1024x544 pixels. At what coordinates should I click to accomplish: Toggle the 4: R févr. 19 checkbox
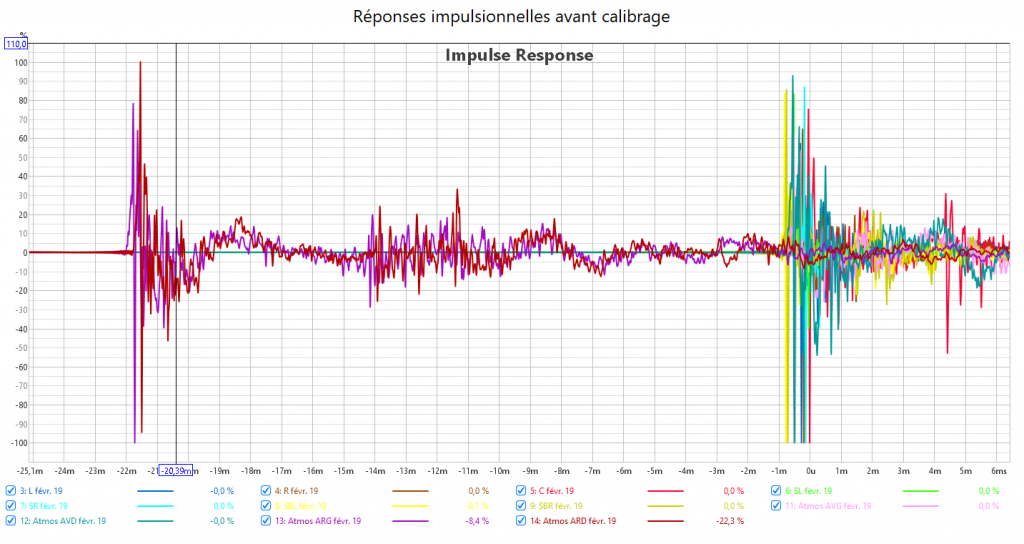pos(266,491)
